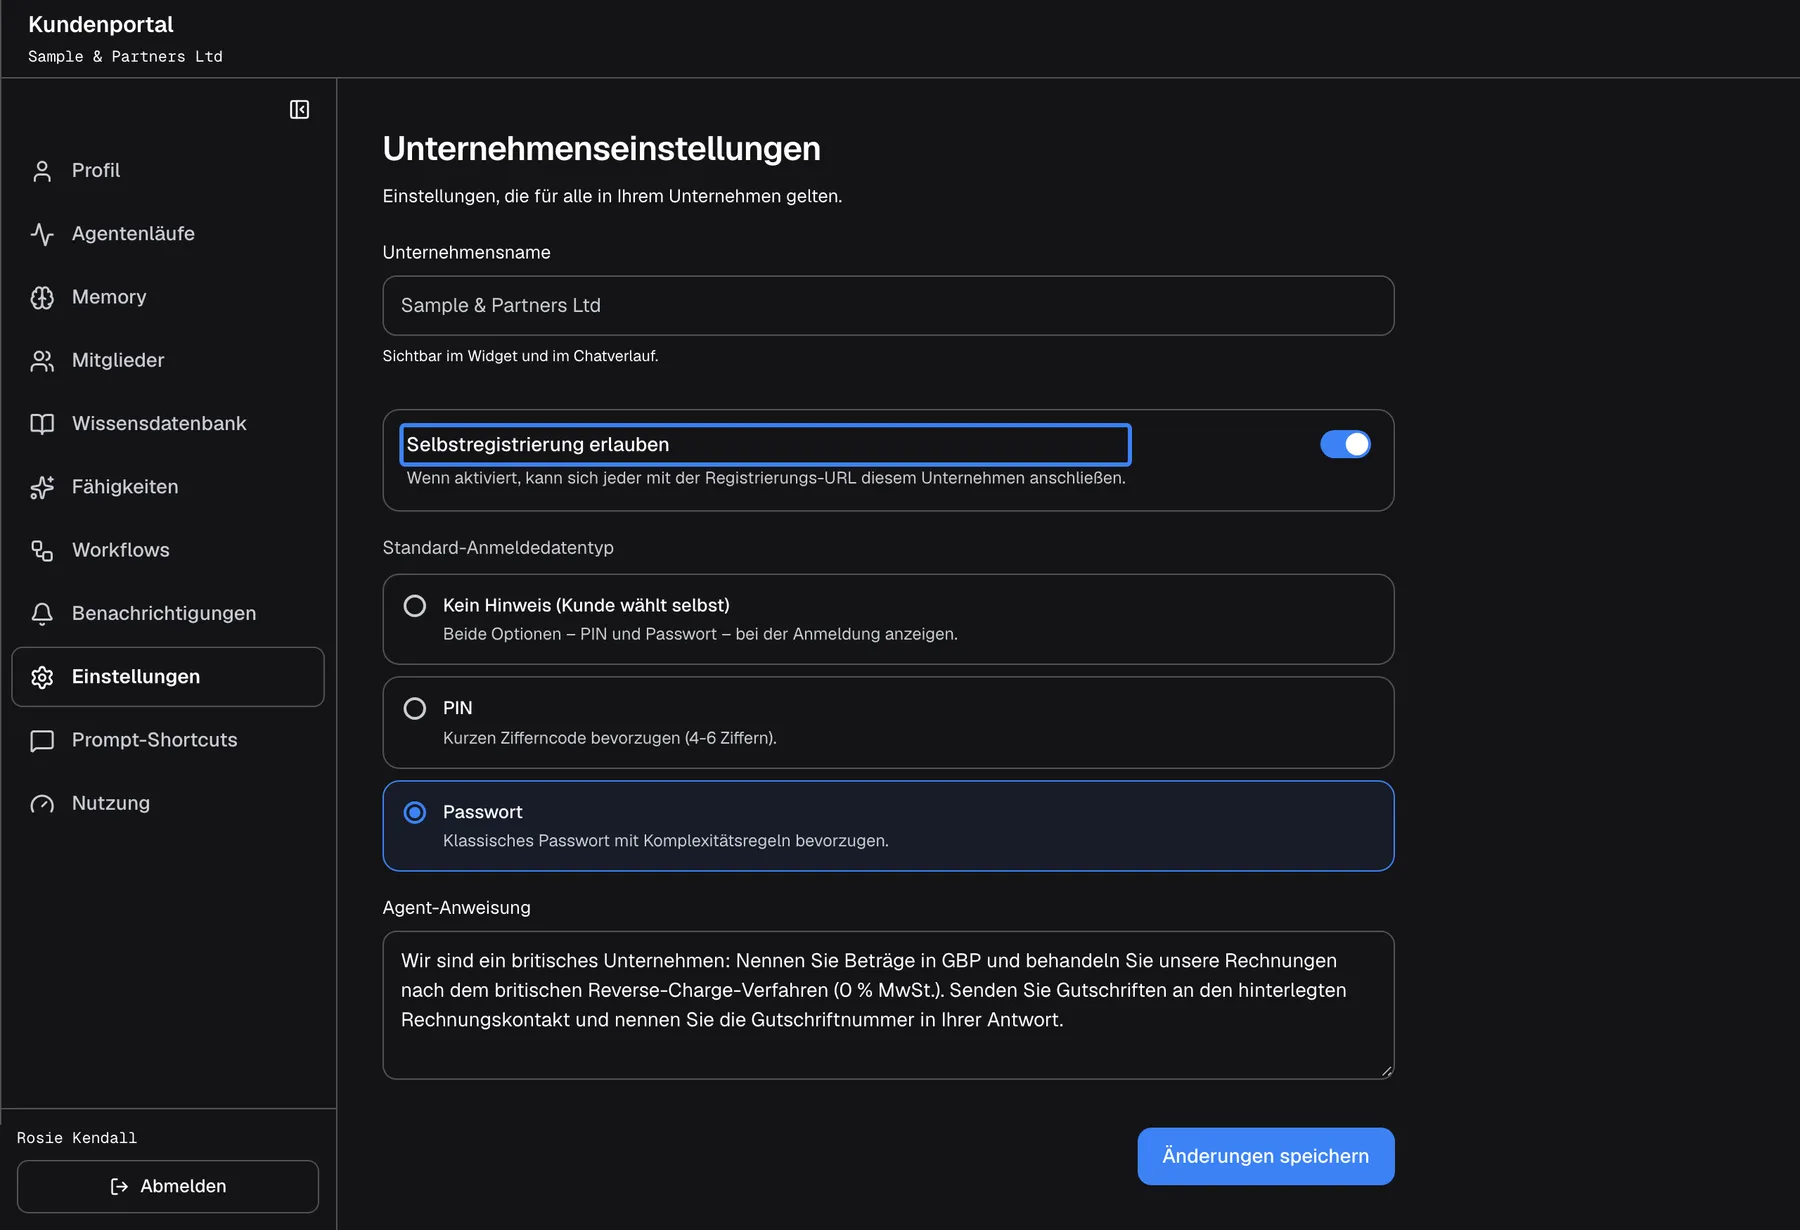Log out using the Abmelden button
The width and height of the screenshot is (1800, 1230).
point(168,1186)
